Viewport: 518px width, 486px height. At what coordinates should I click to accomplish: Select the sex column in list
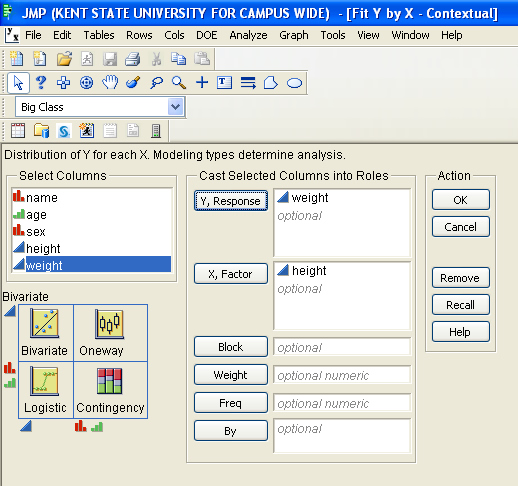point(92,231)
